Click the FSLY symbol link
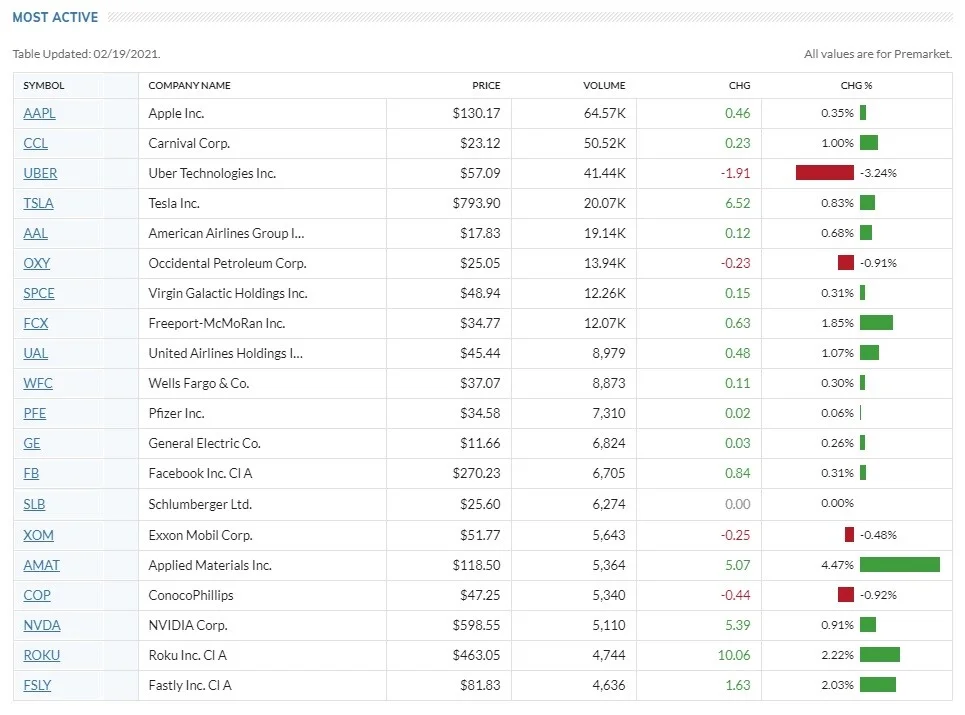Viewport: 965px width, 715px height. [37, 685]
